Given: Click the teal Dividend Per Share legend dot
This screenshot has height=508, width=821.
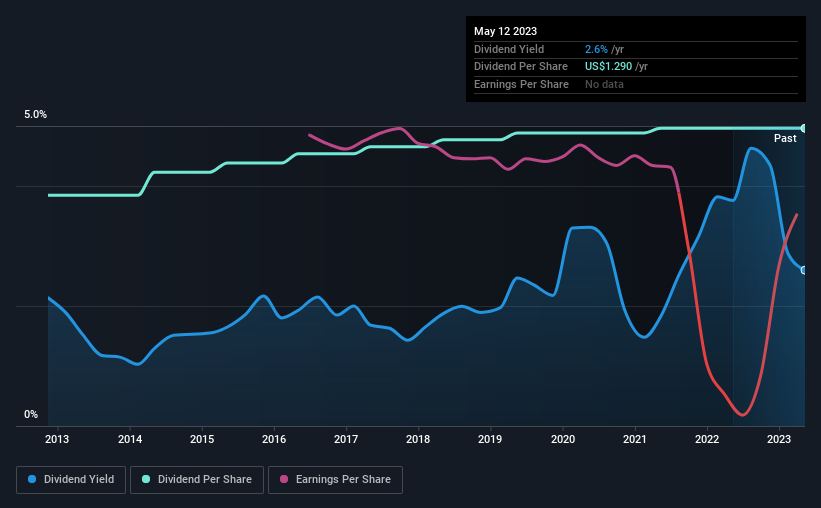Looking at the screenshot, I should pyautogui.click(x=146, y=479).
